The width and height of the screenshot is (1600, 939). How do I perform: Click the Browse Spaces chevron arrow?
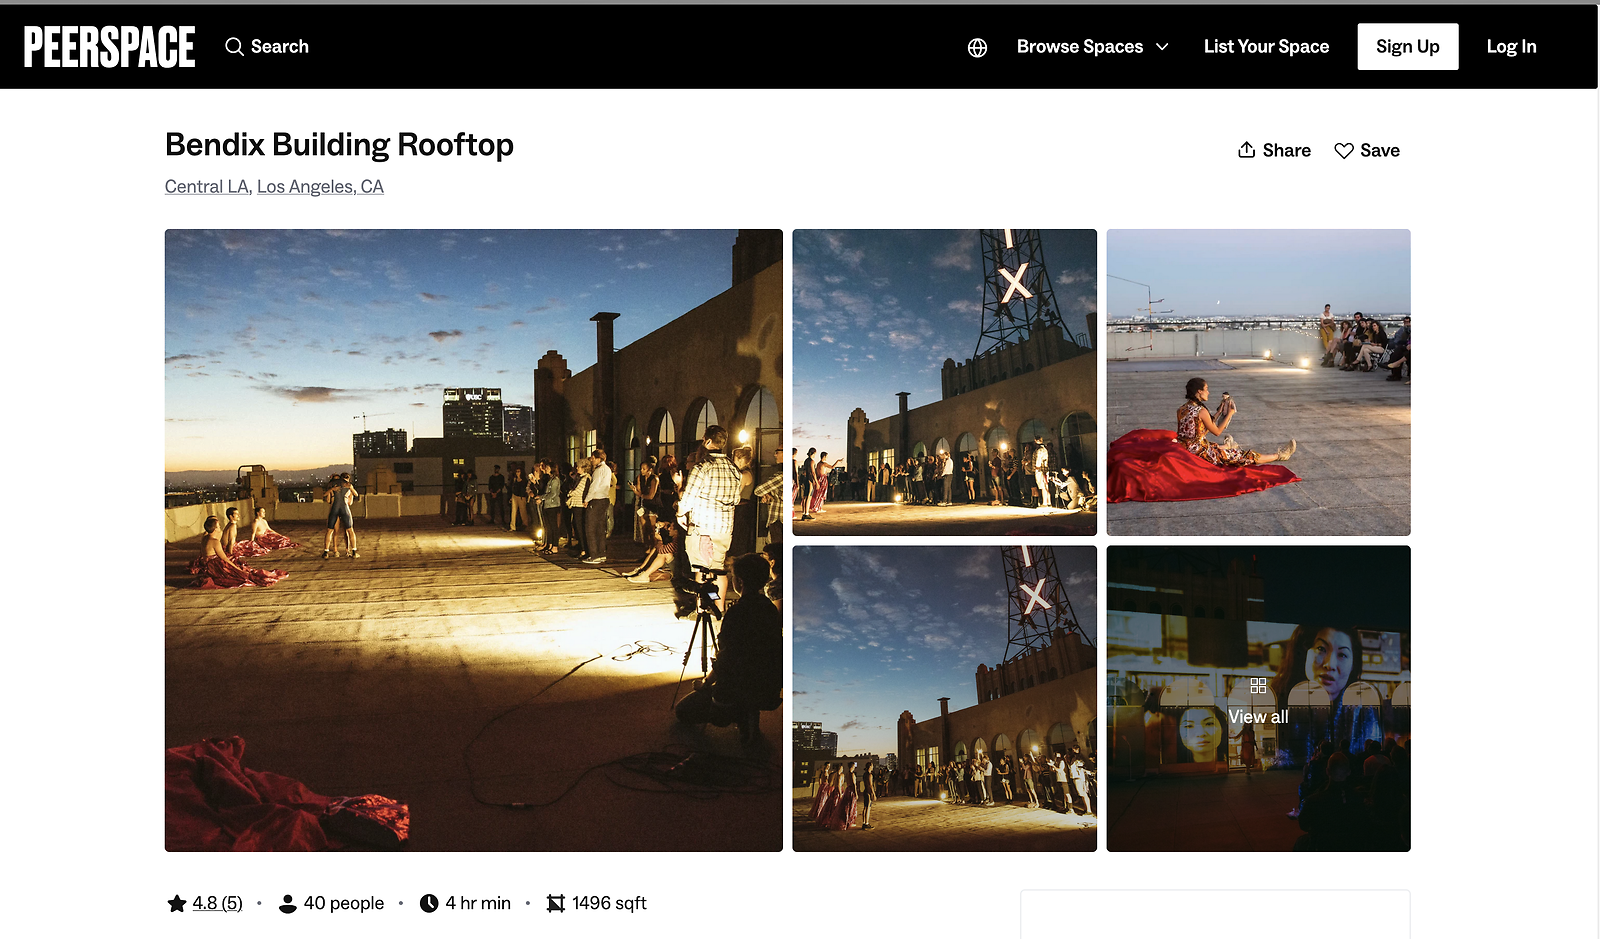1162,47
